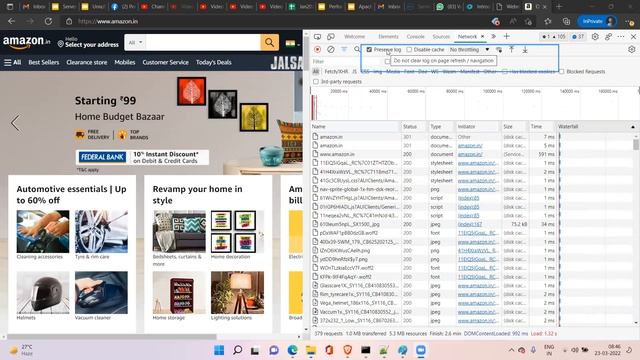The width and height of the screenshot is (640, 360).
Task: Check the Blocked Requests checkbox
Action: pos(562,71)
